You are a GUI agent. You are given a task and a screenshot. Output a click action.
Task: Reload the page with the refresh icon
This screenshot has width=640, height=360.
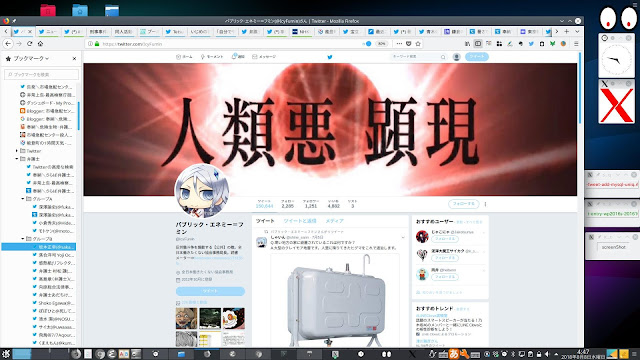tap(29, 44)
